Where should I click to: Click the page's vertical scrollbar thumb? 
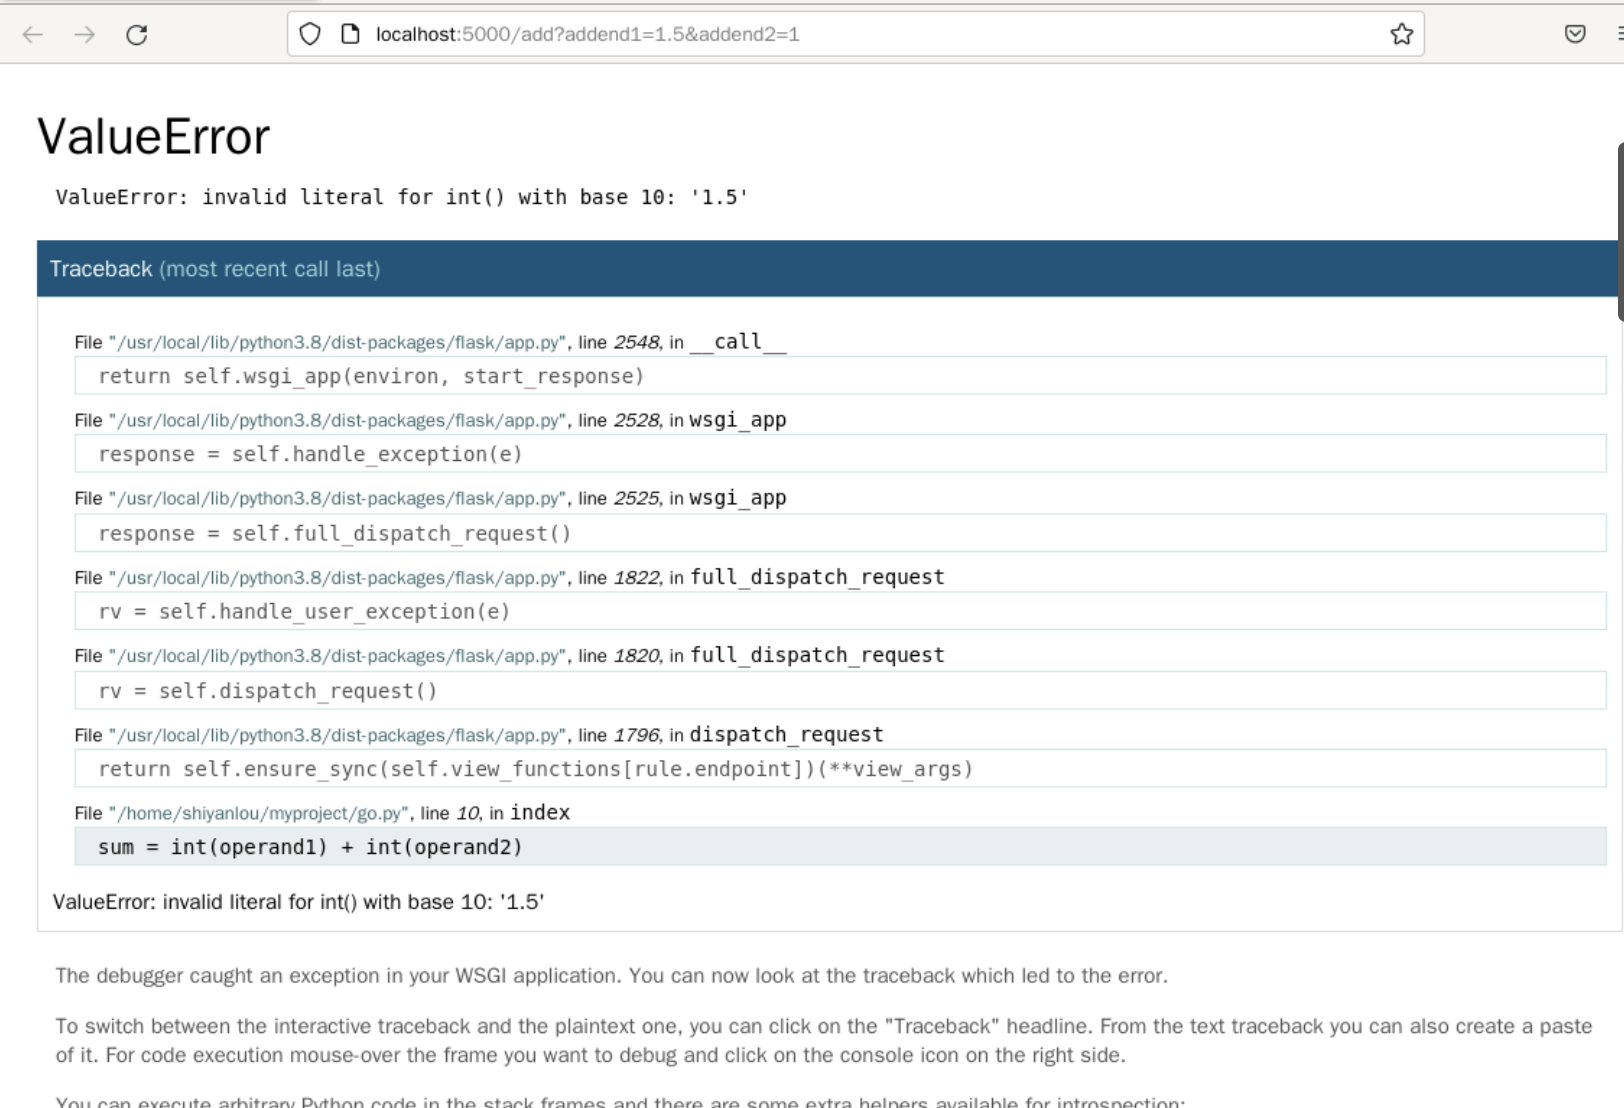click(x=1620, y=232)
